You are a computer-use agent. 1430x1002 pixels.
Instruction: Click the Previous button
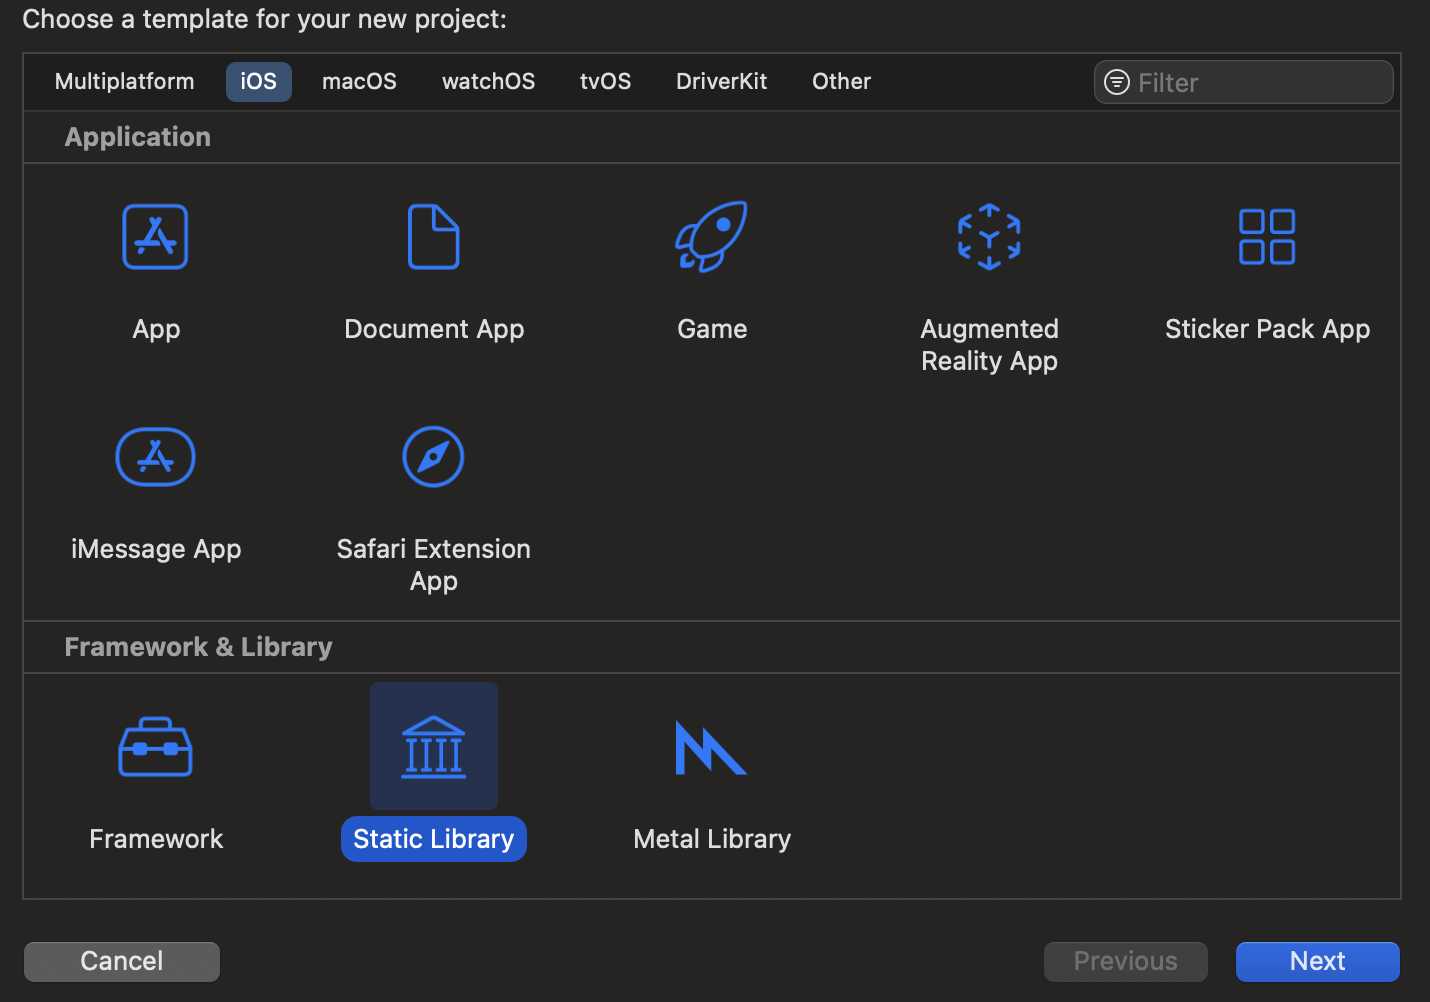tap(1126, 961)
